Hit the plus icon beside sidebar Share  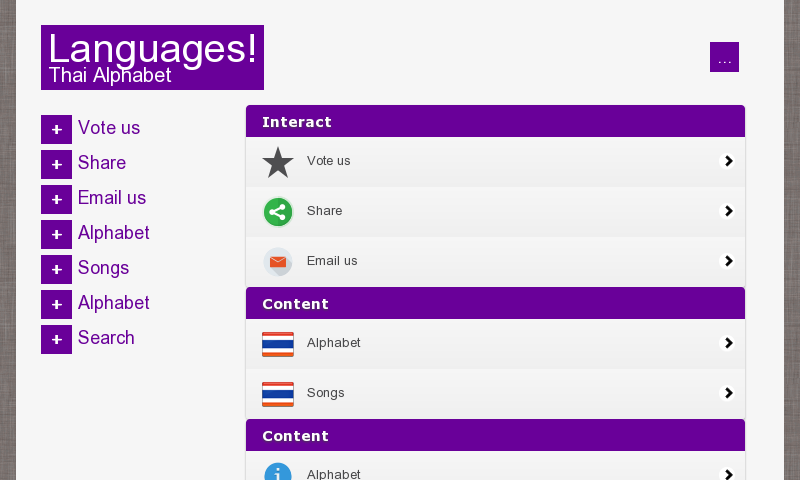pos(56,164)
